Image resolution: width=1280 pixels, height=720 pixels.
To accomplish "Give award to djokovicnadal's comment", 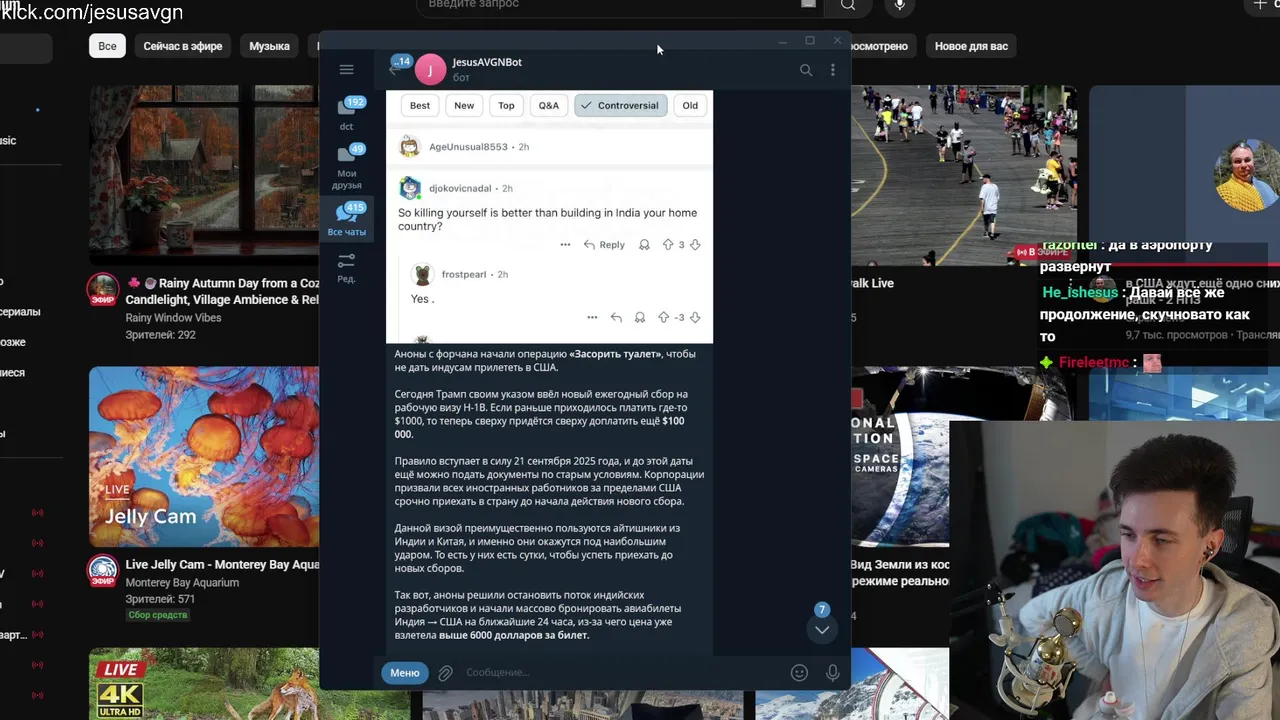I will pos(644,245).
